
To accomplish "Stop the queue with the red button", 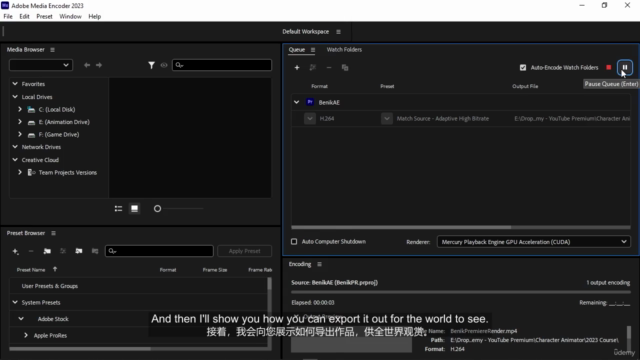I will (609, 67).
